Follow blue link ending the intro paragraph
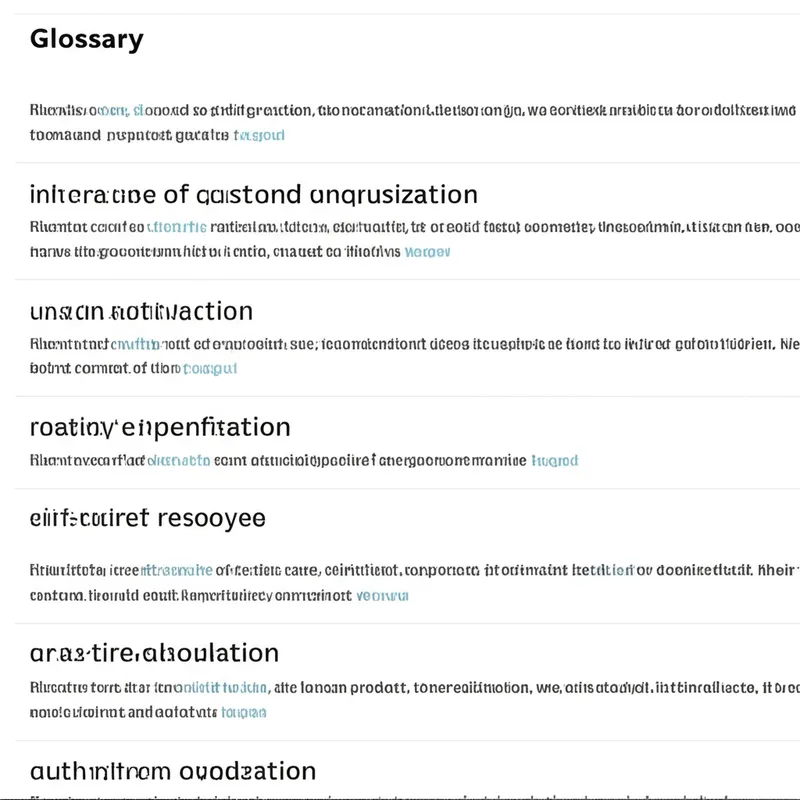 coord(259,134)
